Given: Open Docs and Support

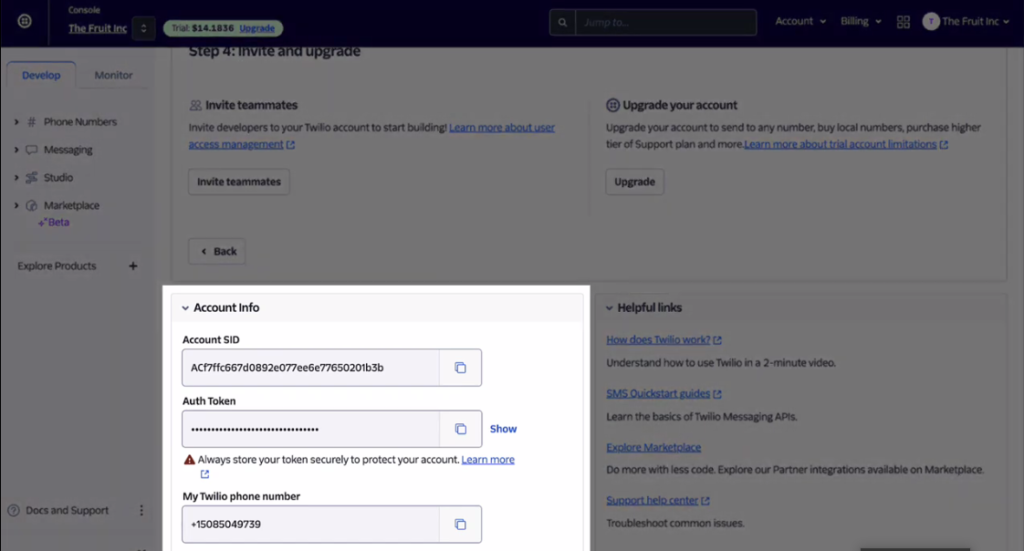Looking at the screenshot, I should 67,511.
